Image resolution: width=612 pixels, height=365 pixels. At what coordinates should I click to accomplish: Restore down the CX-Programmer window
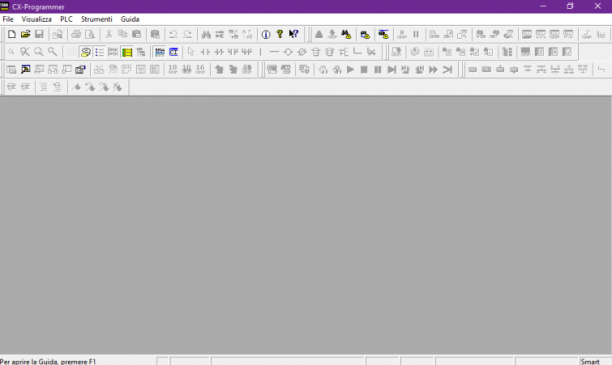[x=570, y=6]
